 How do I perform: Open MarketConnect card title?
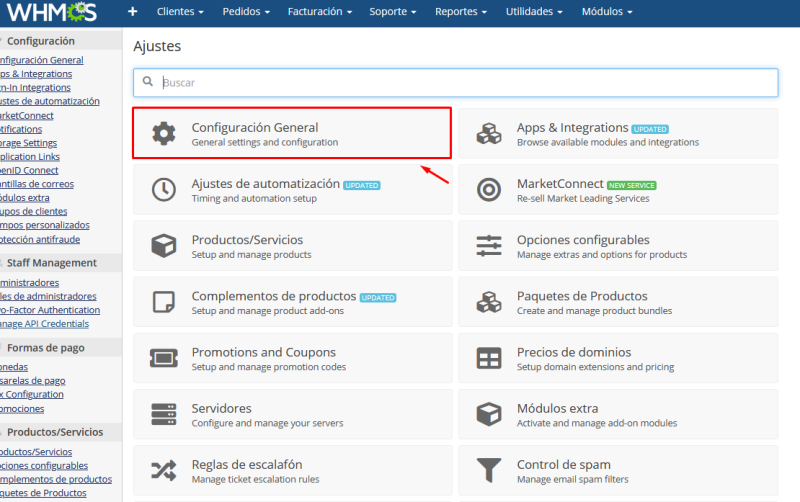click(x=560, y=184)
